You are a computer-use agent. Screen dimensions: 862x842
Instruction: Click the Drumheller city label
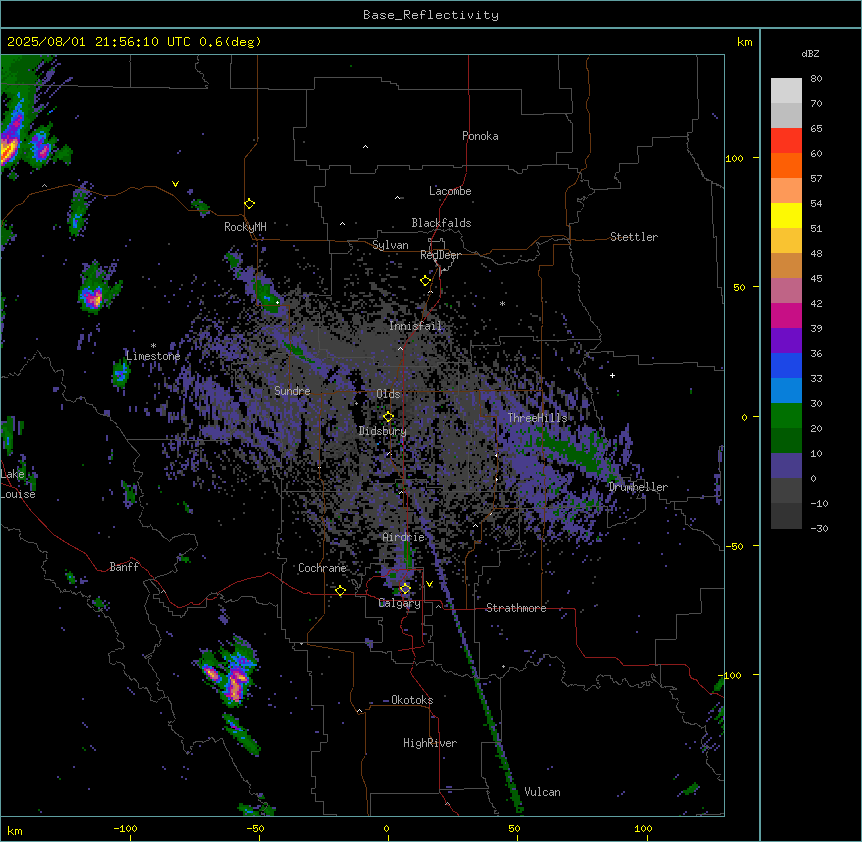(638, 487)
